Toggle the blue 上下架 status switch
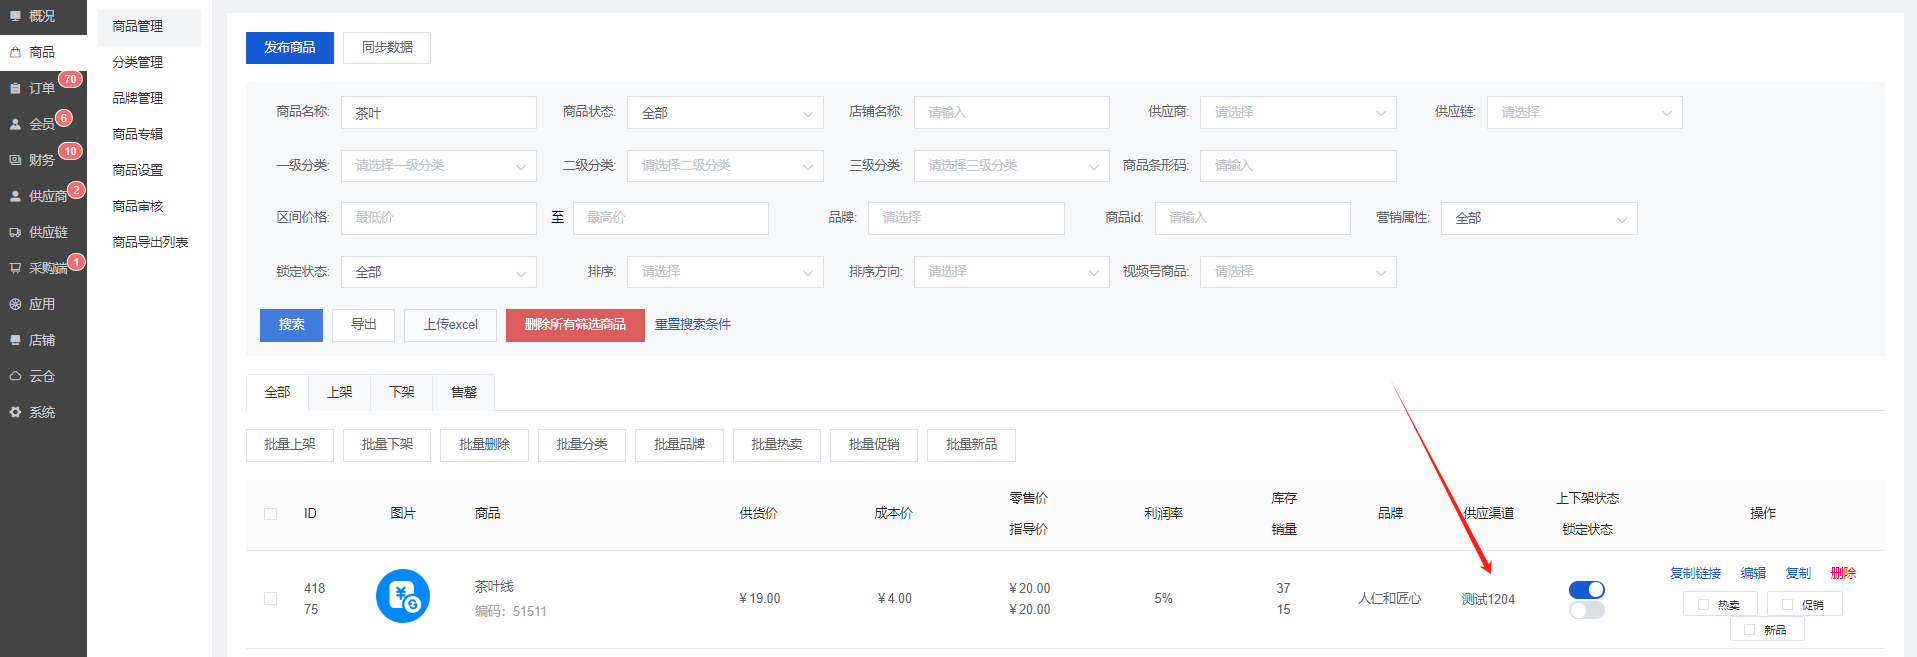This screenshot has width=1917, height=657. pyautogui.click(x=1586, y=590)
